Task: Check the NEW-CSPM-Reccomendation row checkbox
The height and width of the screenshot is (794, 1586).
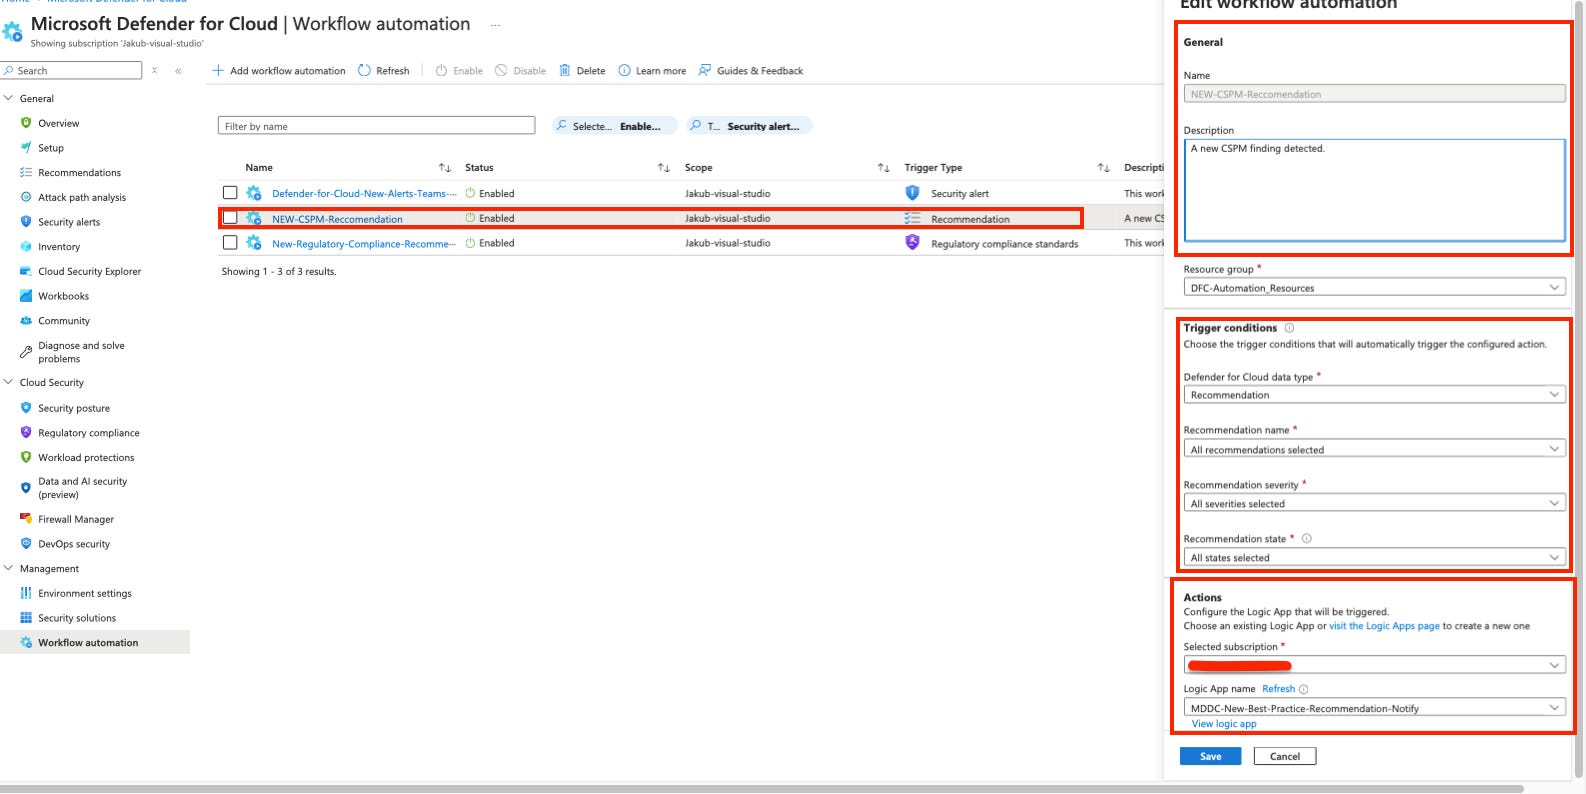Action: 230,218
